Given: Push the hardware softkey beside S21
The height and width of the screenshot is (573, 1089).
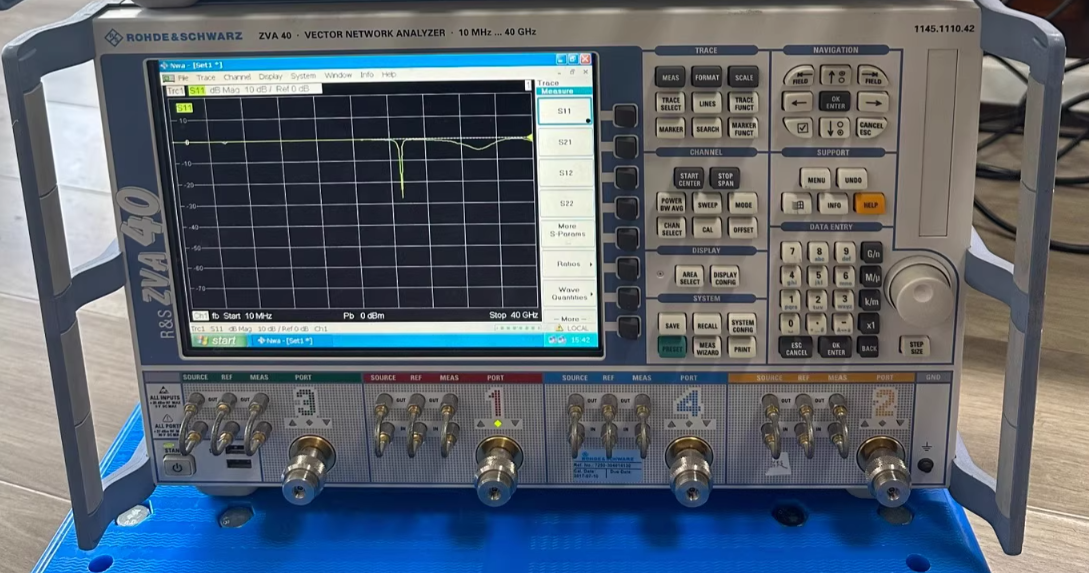Looking at the screenshot, I should point(625,146).
